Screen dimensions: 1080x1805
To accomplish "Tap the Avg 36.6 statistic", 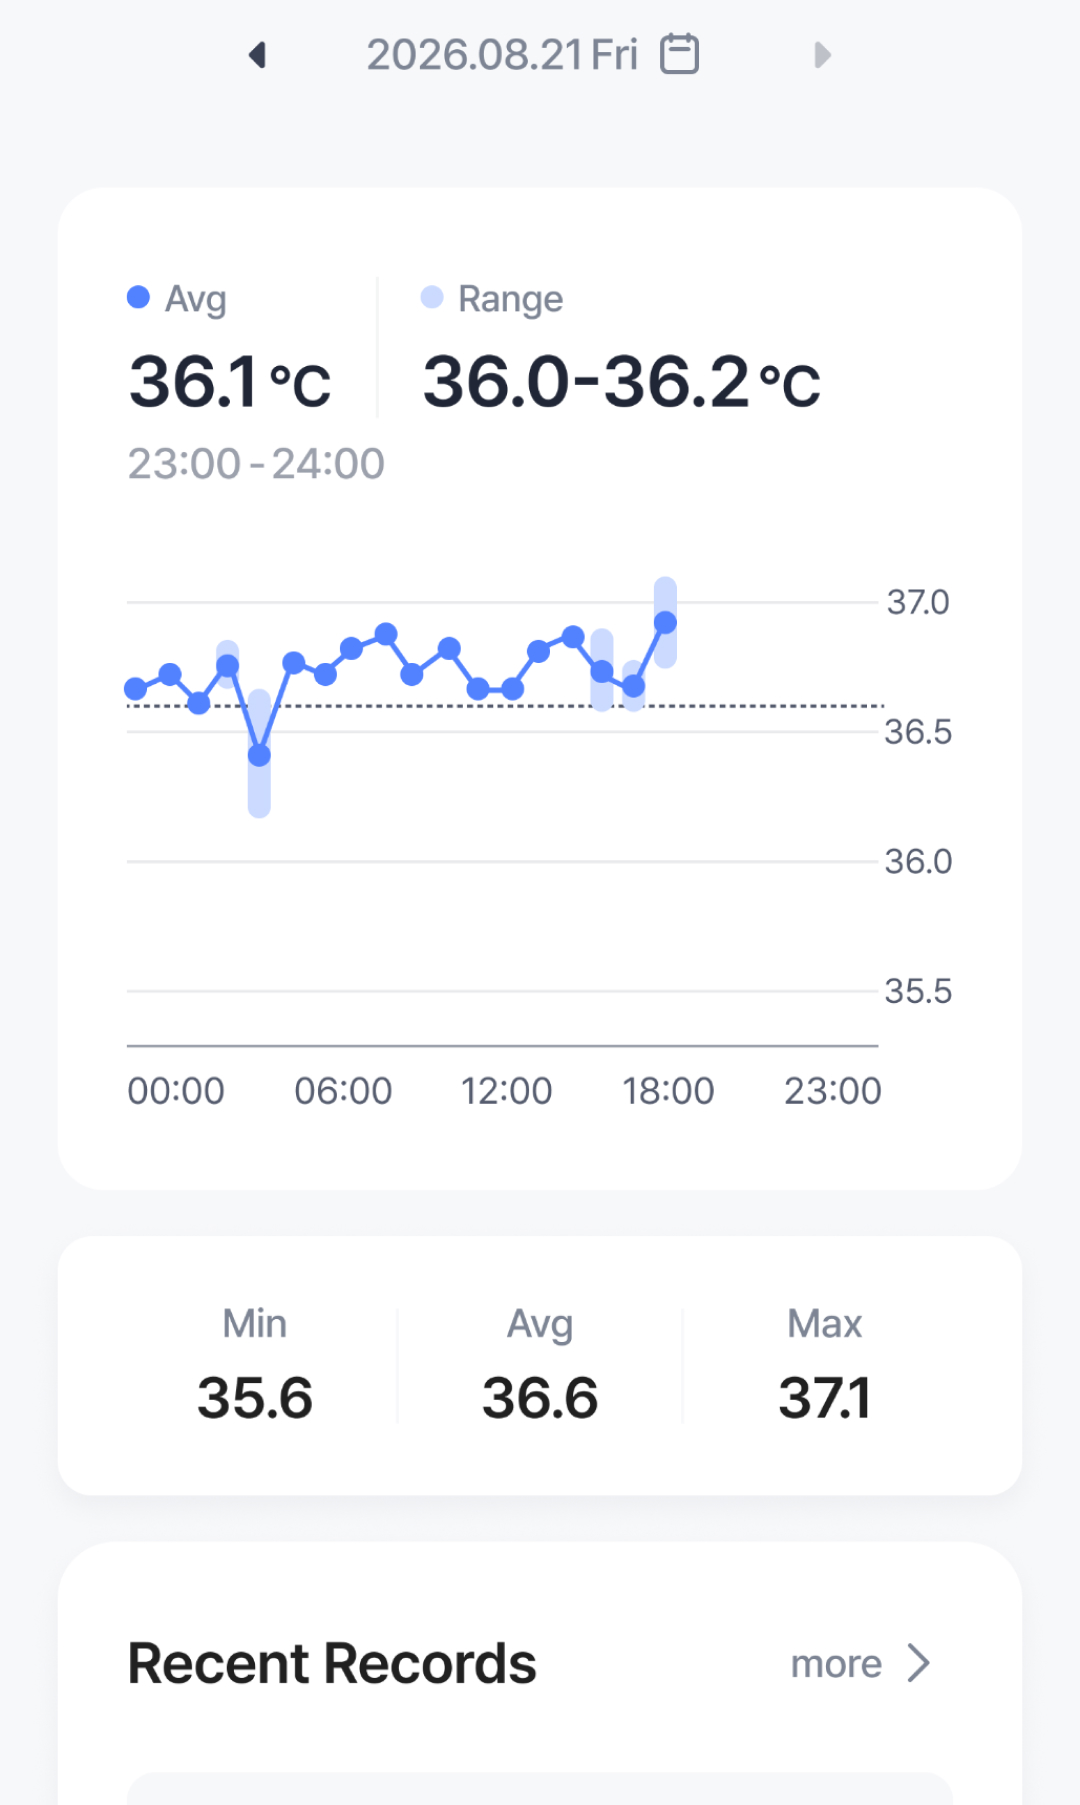I will click(x=540, y=1365).
